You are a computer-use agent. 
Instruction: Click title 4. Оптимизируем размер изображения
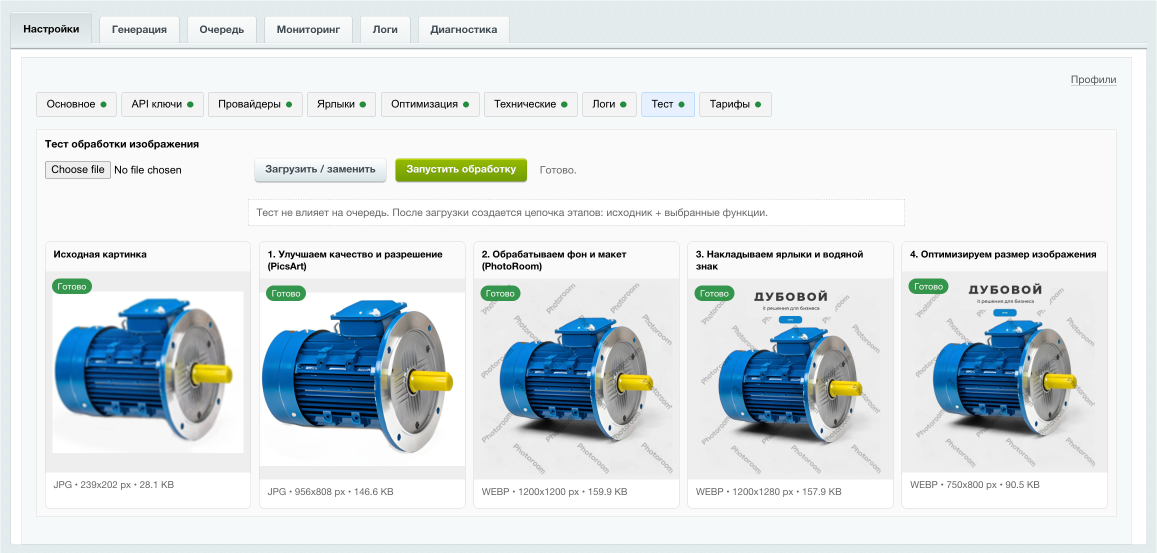[x=1003, y=254]
